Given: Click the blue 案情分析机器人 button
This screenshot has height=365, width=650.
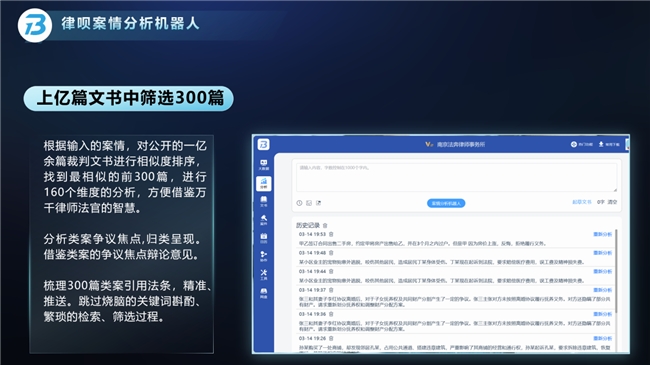Looking at the screenshot, I should (x=446, y=203).
